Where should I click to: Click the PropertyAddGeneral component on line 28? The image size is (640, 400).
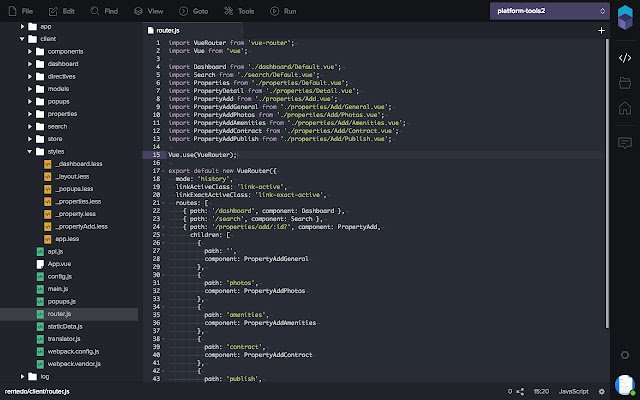(x=276, y=259)
